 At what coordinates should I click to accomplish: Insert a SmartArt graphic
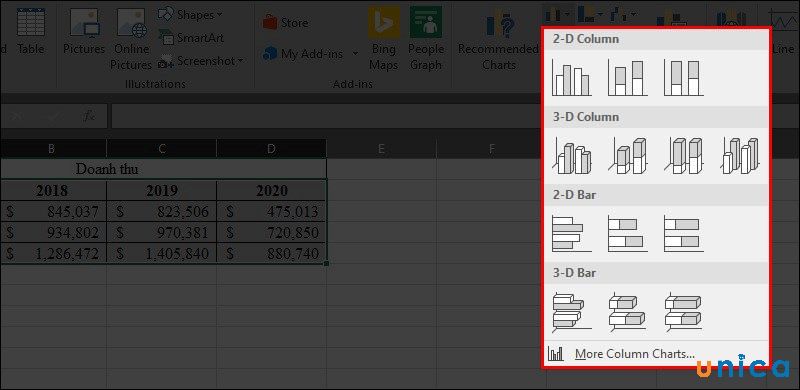click(x=191, y=37)
